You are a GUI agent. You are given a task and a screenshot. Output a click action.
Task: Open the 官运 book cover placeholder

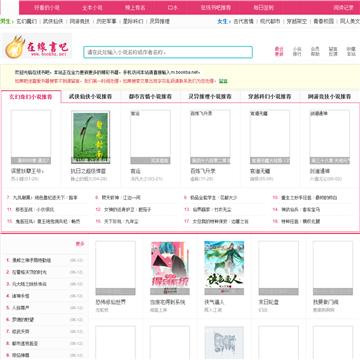click(x=150, y=137)
